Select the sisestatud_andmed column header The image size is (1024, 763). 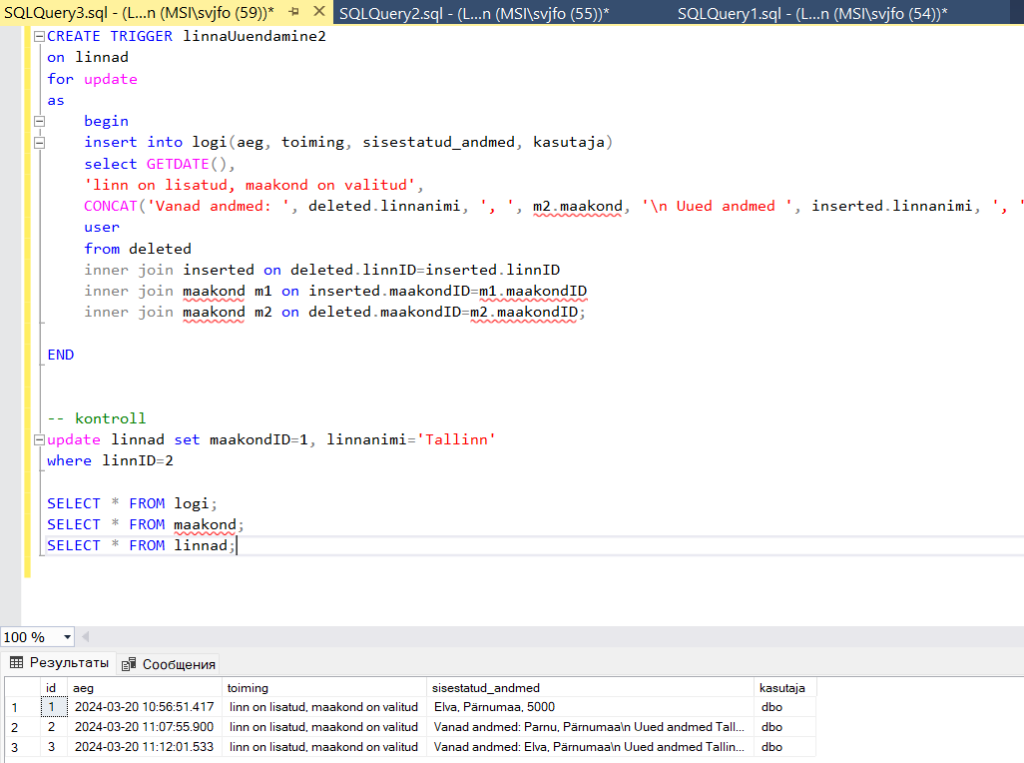[x=591, y=688]
